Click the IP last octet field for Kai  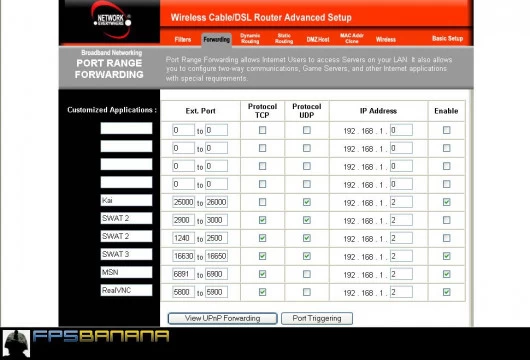tap(401, 202)
